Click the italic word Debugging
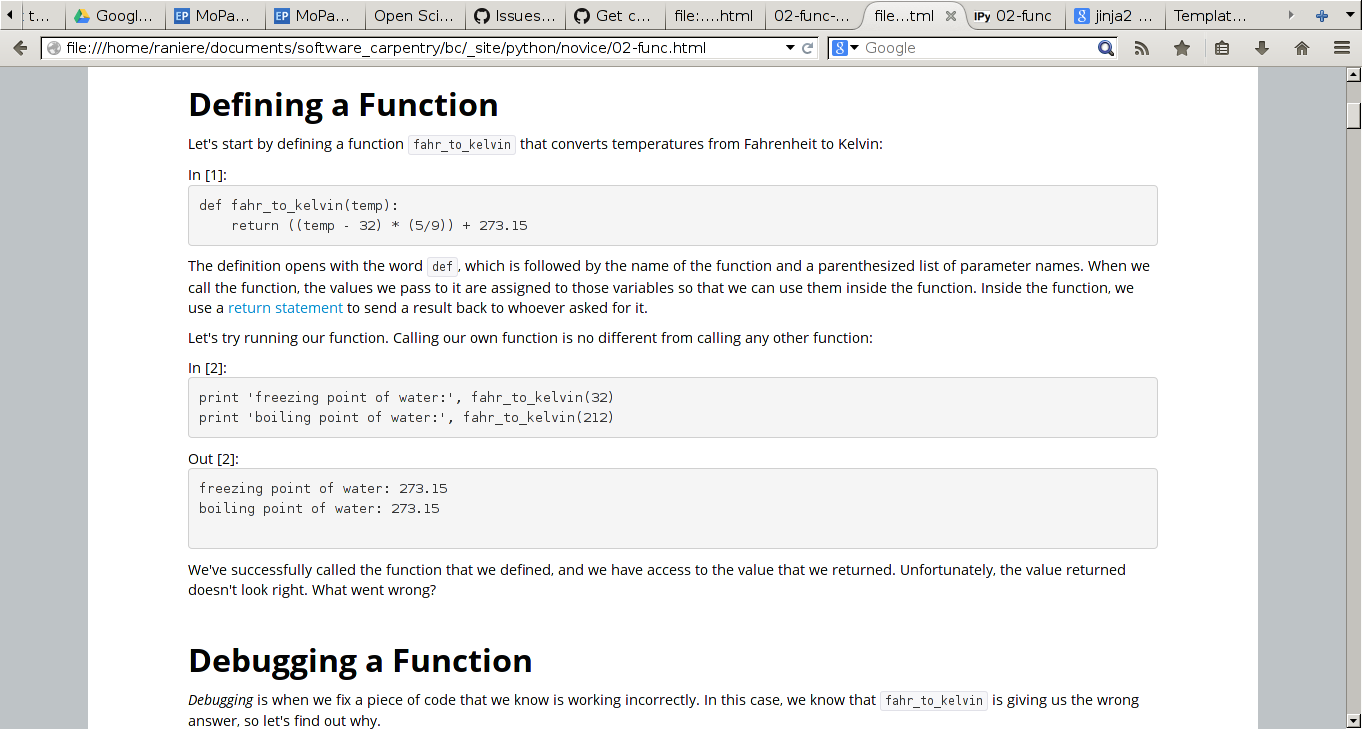The image size is (1362, 729). (220, 700)
